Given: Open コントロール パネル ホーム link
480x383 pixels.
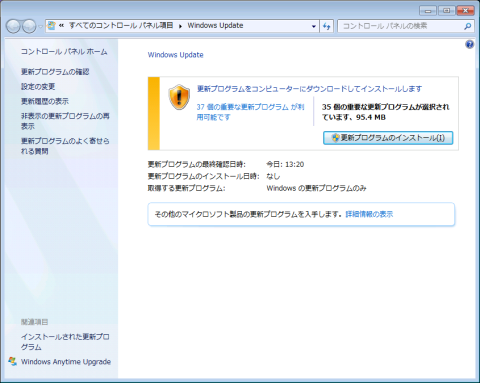Looking at the screenshot, I should coord(64,52).
